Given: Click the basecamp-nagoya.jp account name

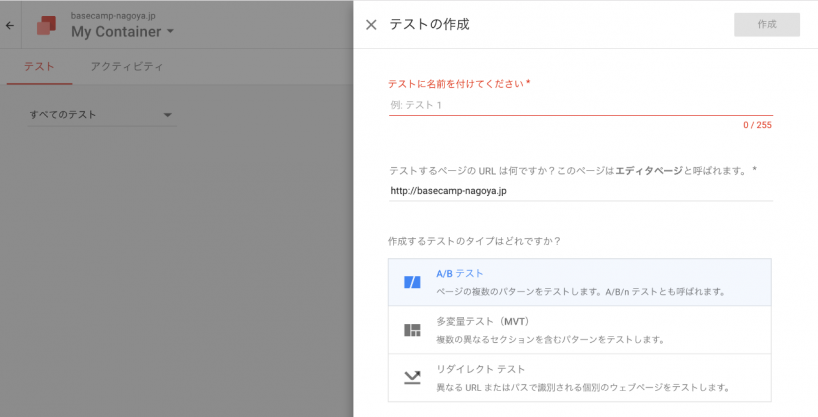Looking at the screenshot, I should coord(112,16).
